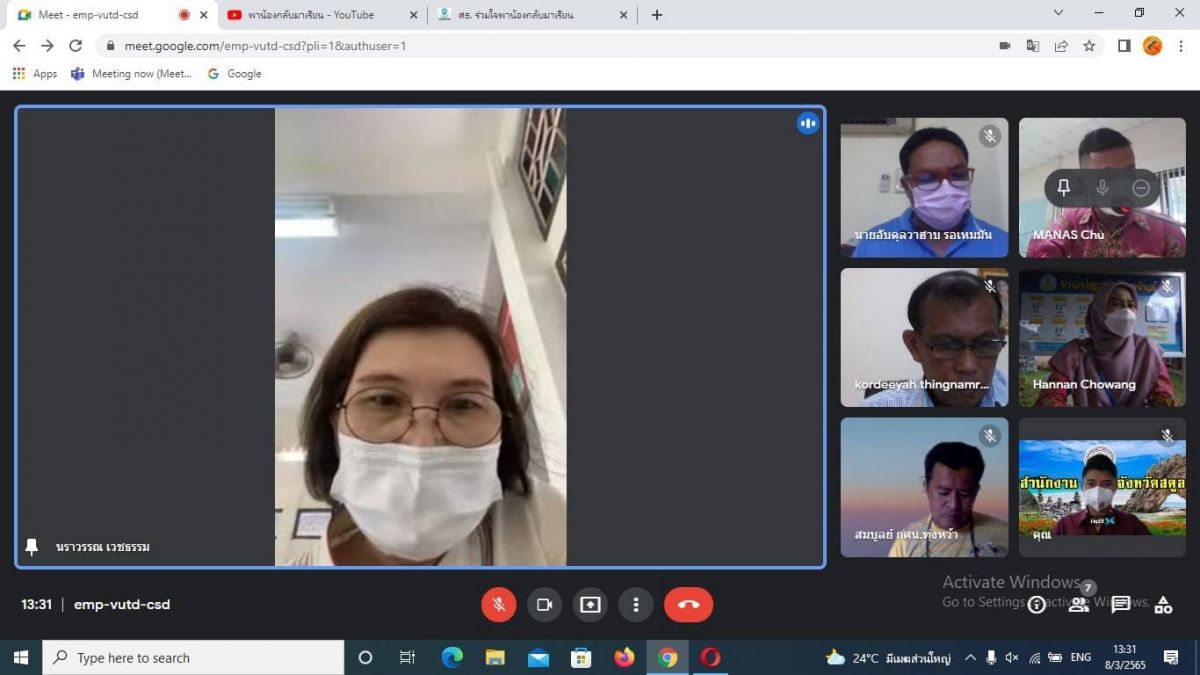Open the Meet activities panel
Image resolution: width=1200 pixels, height=675 pixels.
1163,604
